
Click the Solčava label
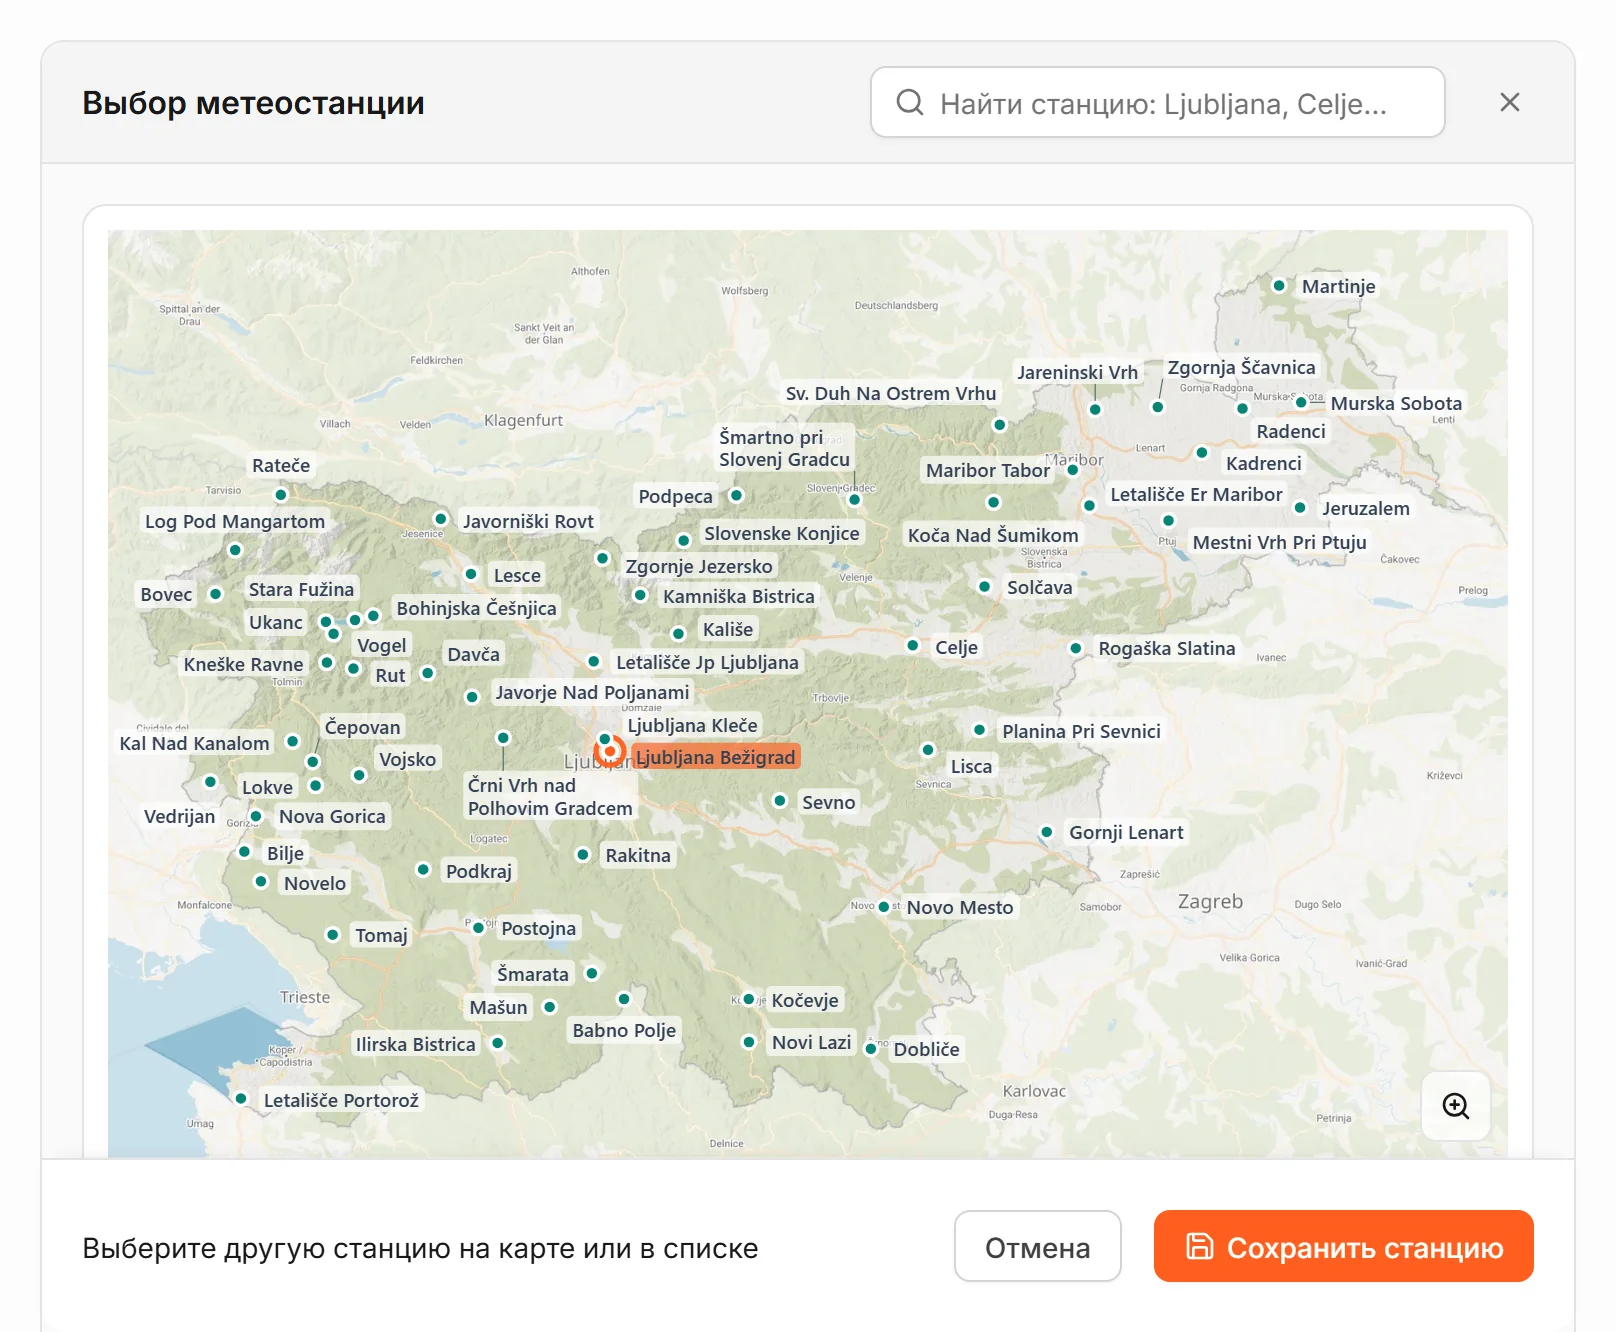[1039, 587]
